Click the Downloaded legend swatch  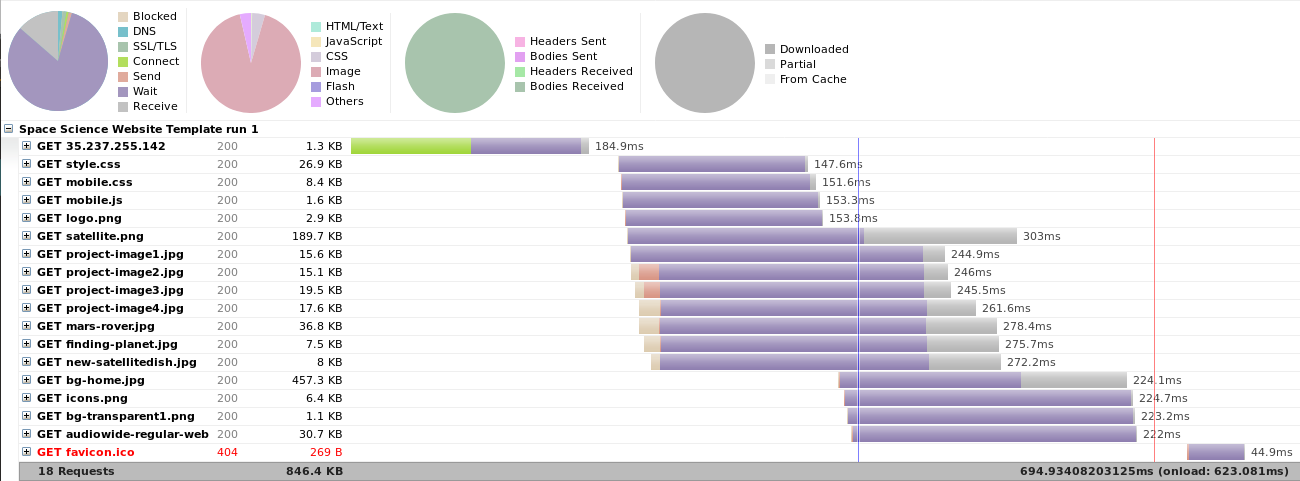770,49
